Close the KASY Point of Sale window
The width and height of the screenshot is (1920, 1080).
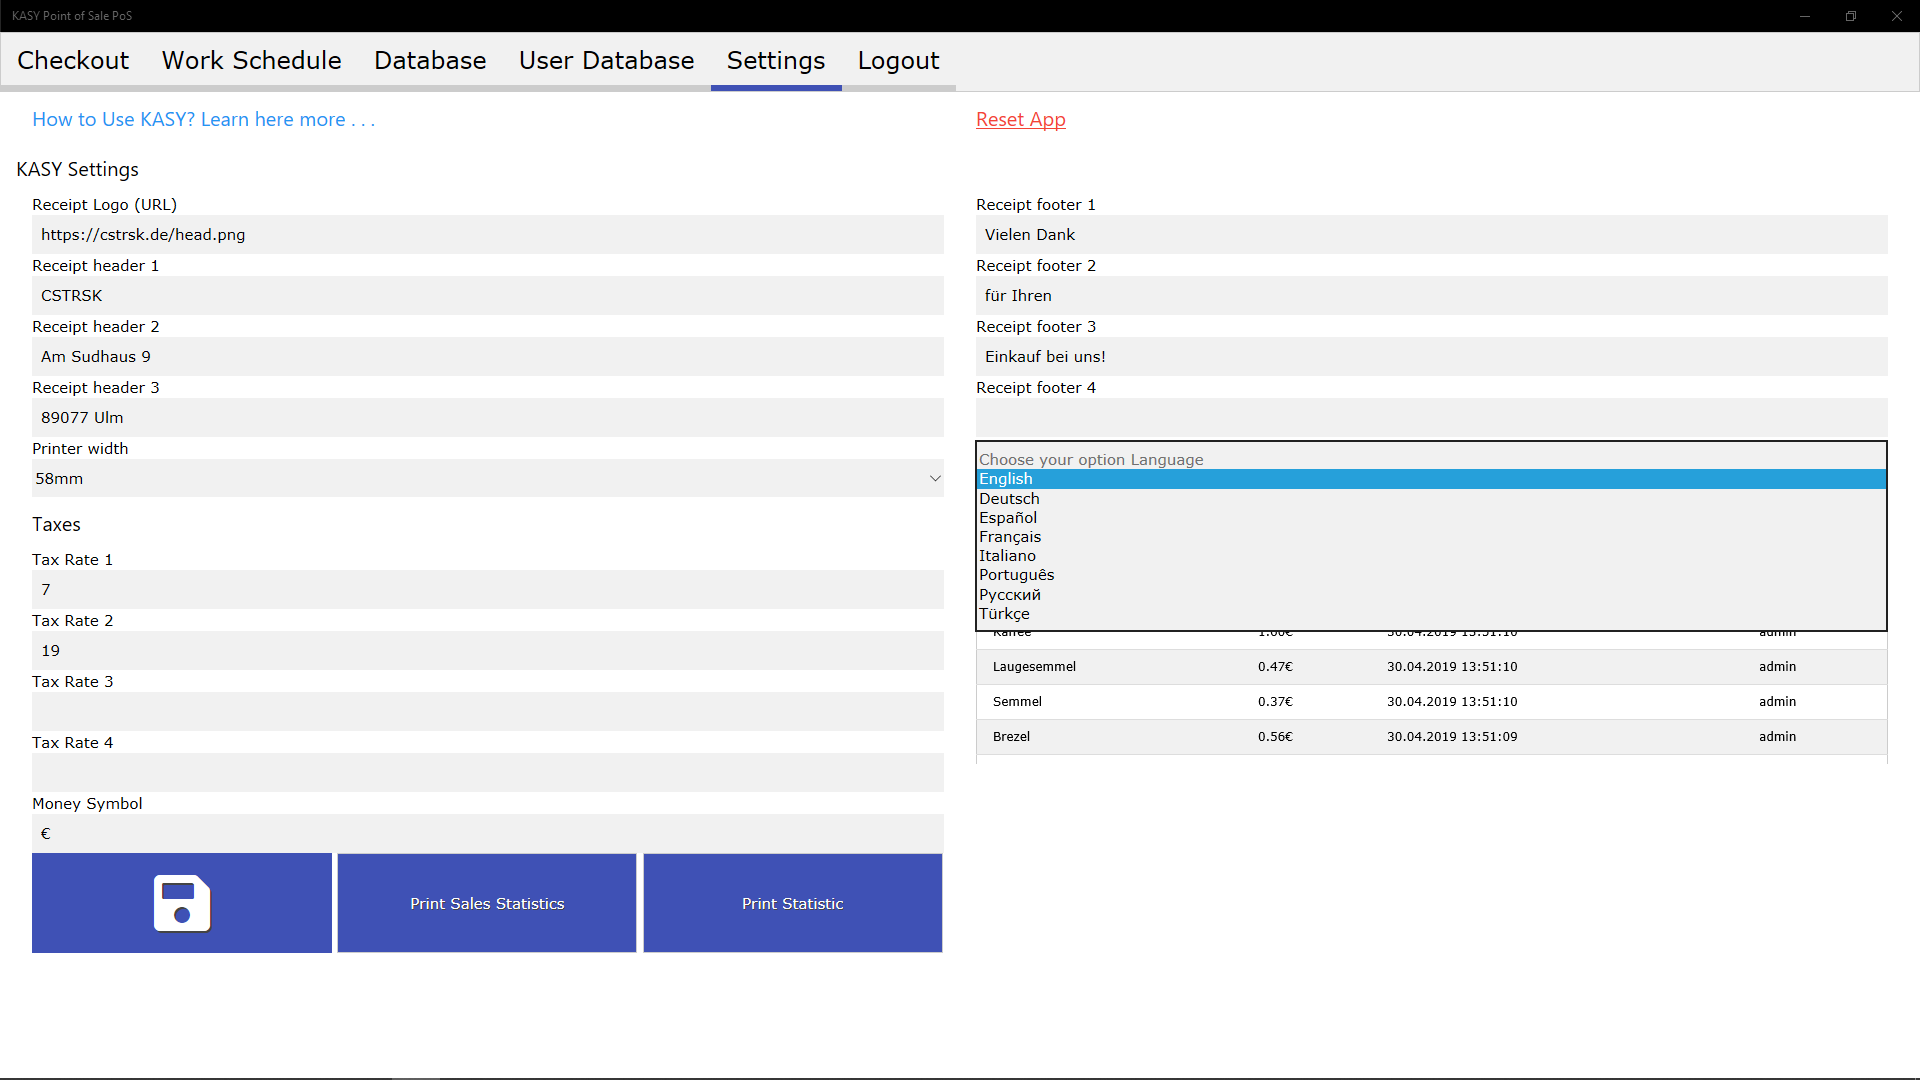click(x=1897, y=16)
